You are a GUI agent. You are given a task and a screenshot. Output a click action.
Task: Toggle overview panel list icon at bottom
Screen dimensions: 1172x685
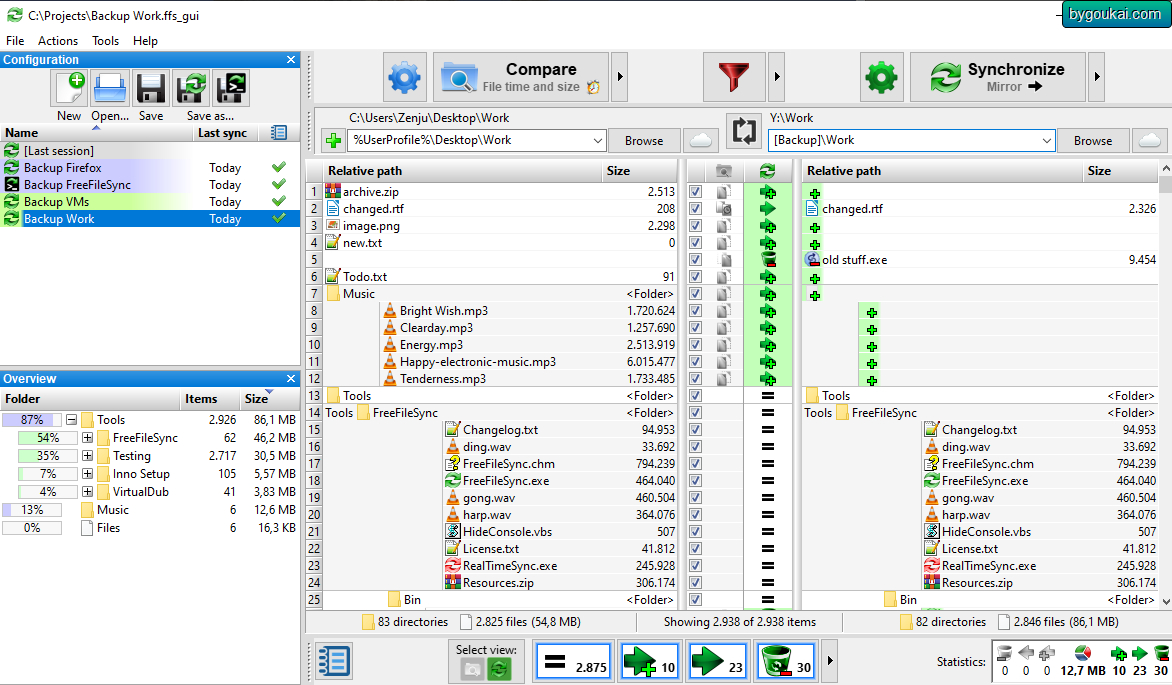(333, 661)
